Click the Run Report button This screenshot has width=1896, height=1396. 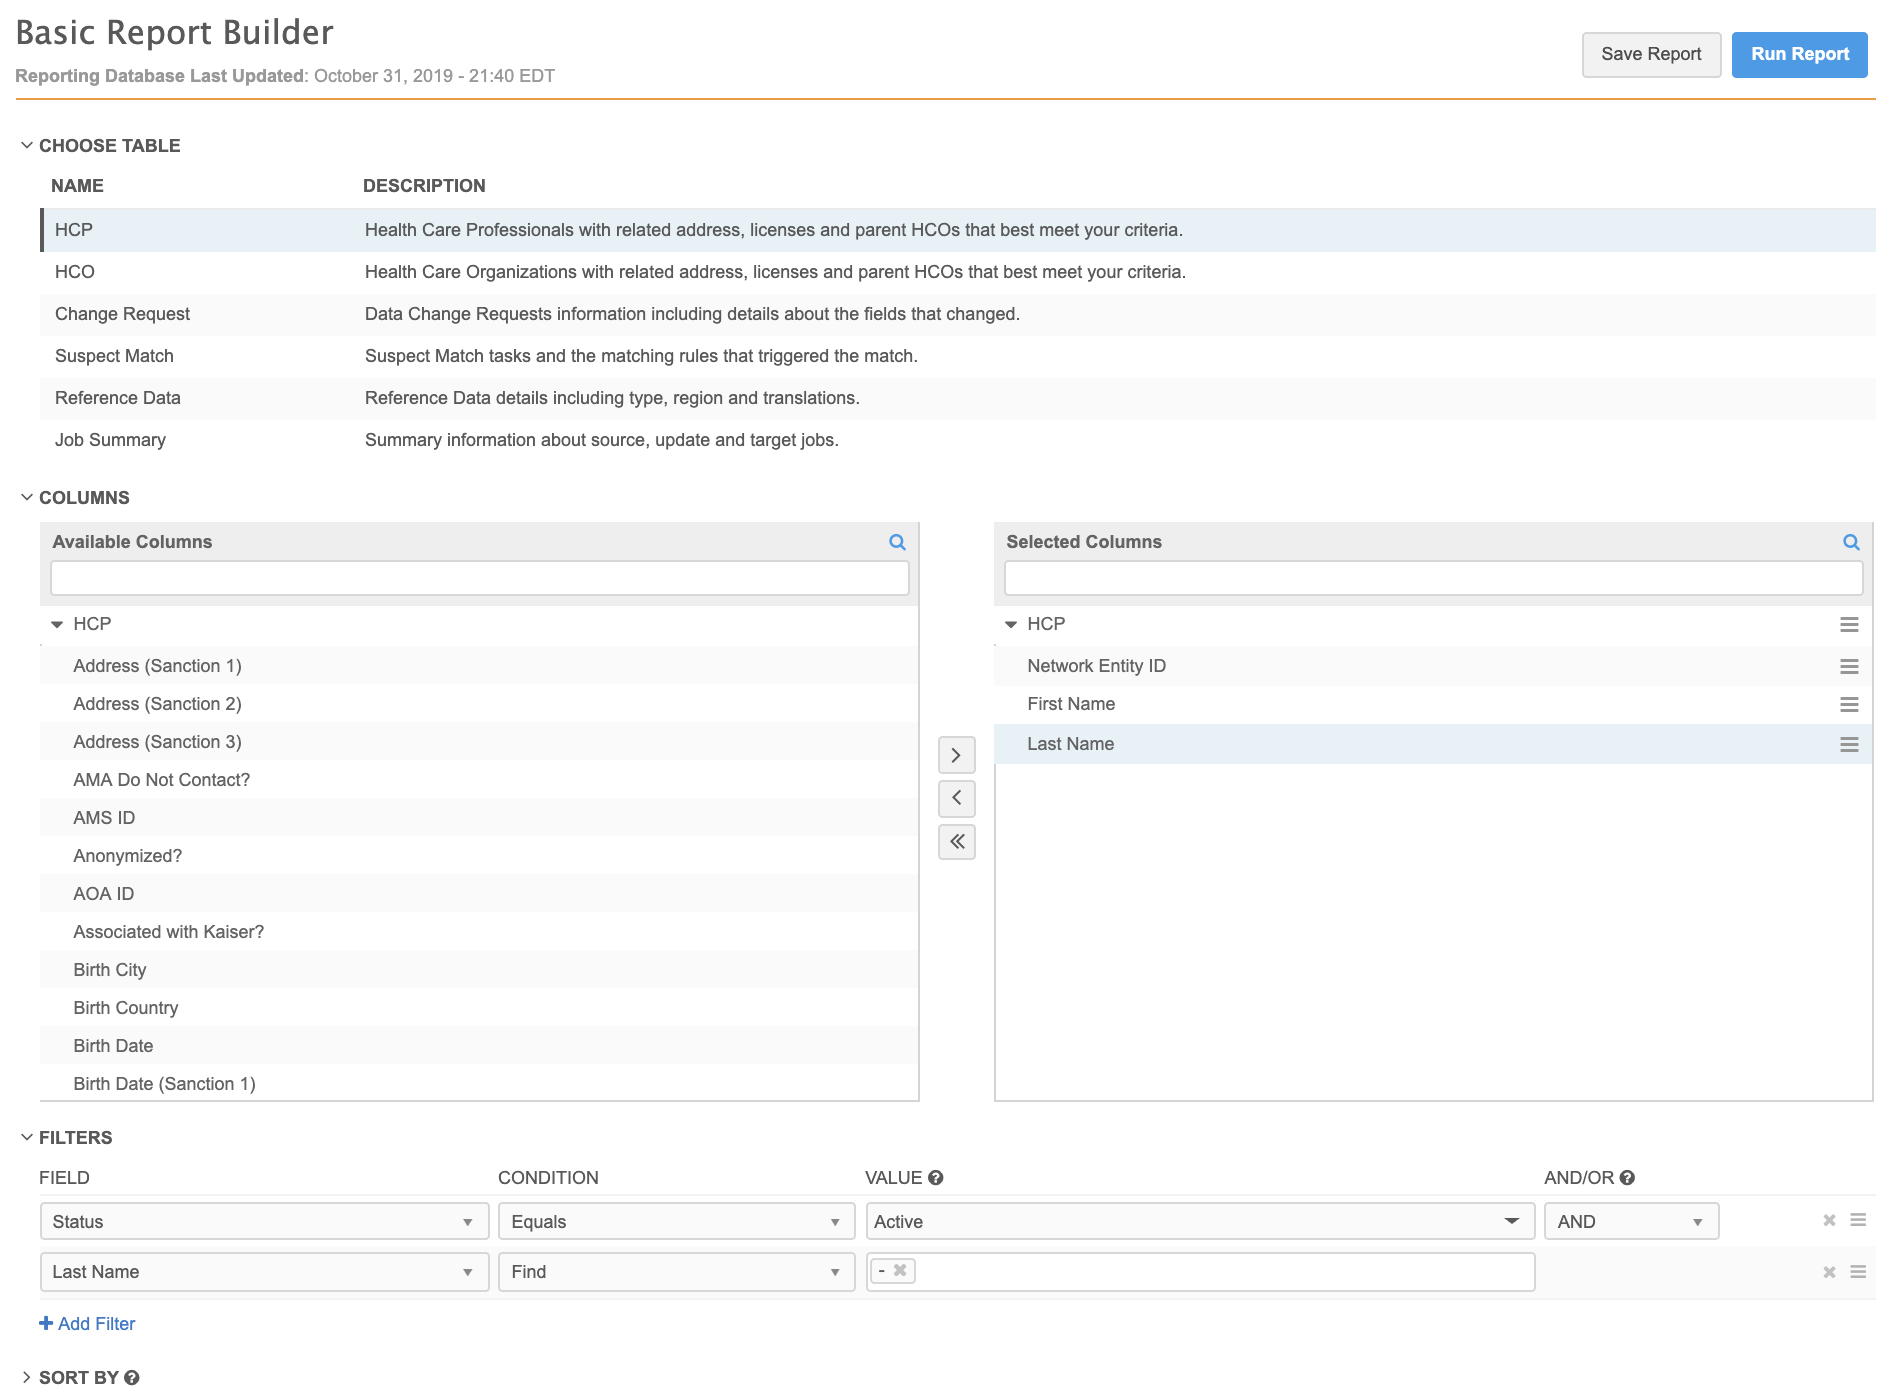pos(1799,54)
